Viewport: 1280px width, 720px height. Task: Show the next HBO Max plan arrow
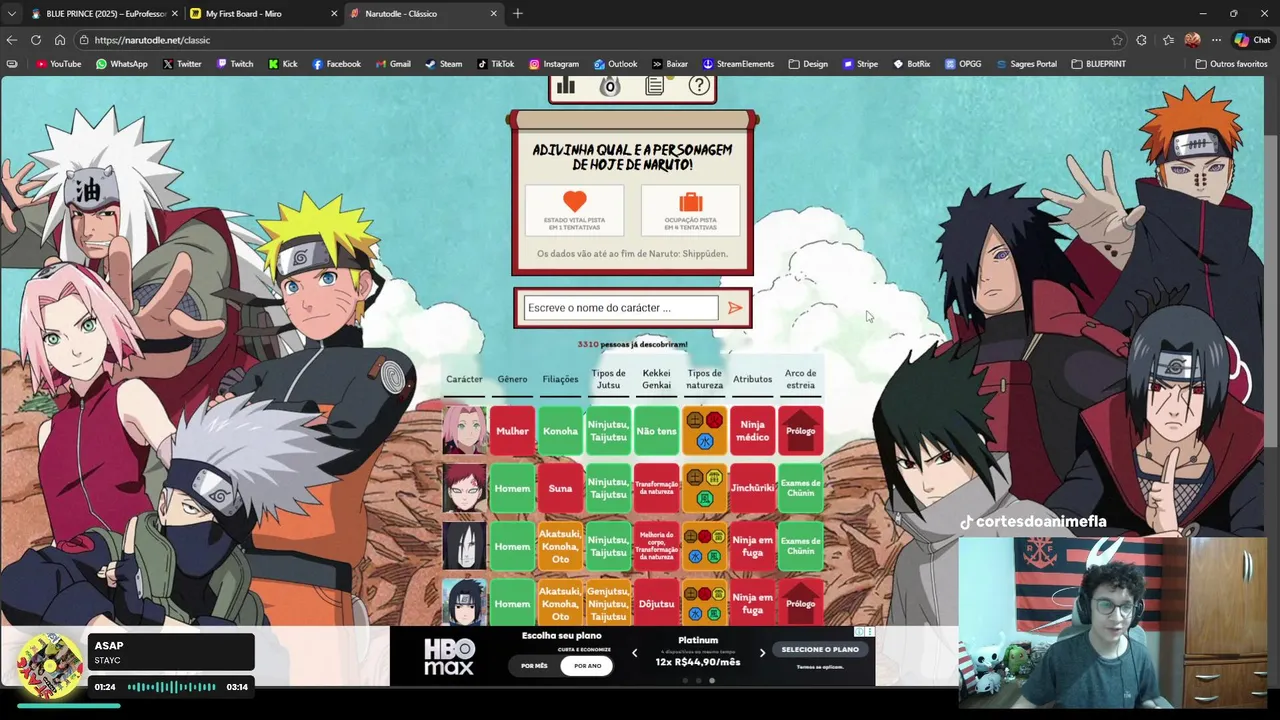pos(762,653)
